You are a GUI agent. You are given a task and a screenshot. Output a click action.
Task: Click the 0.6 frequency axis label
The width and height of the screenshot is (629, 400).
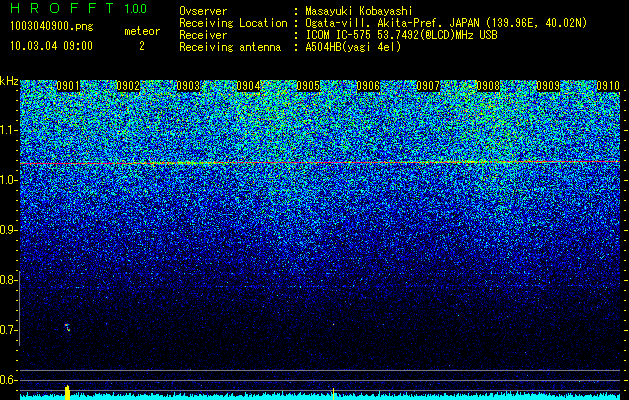coord(9,380)
